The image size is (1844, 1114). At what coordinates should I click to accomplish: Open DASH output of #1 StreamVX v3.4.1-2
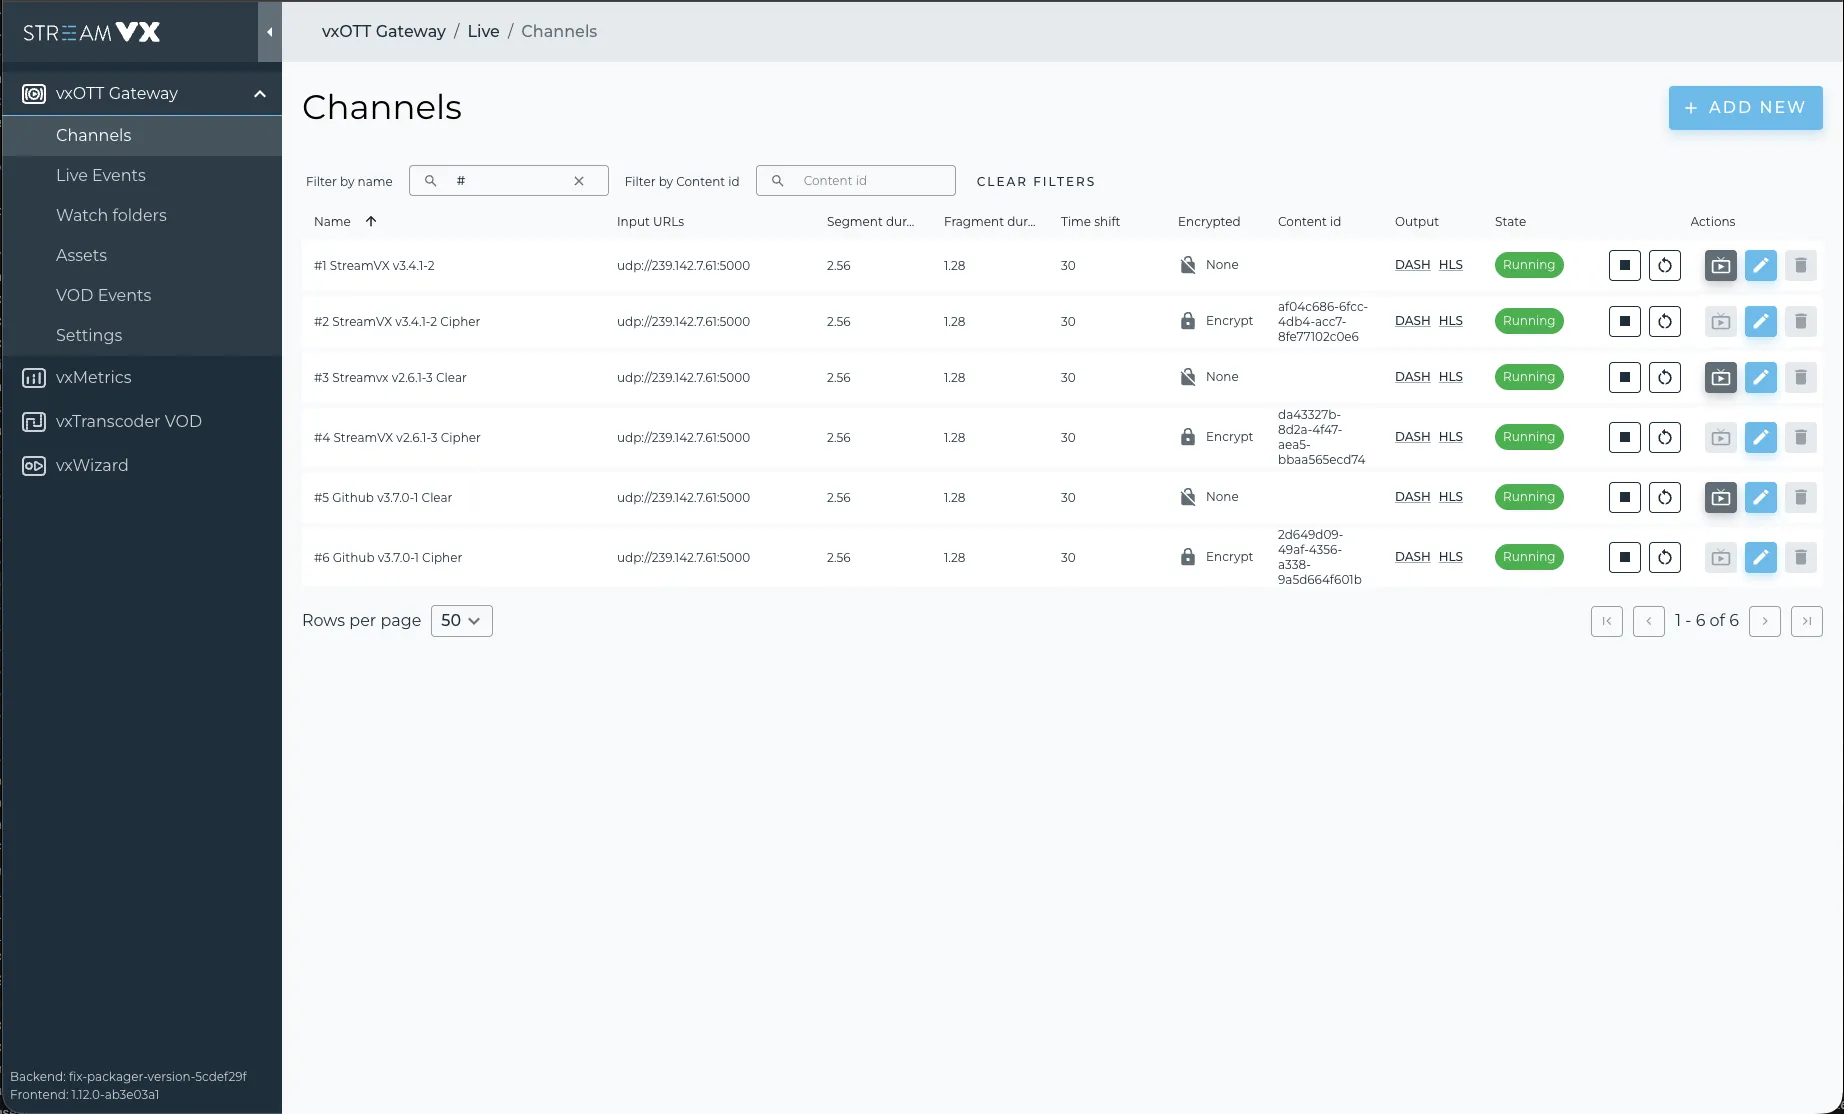pos(1412,265)
